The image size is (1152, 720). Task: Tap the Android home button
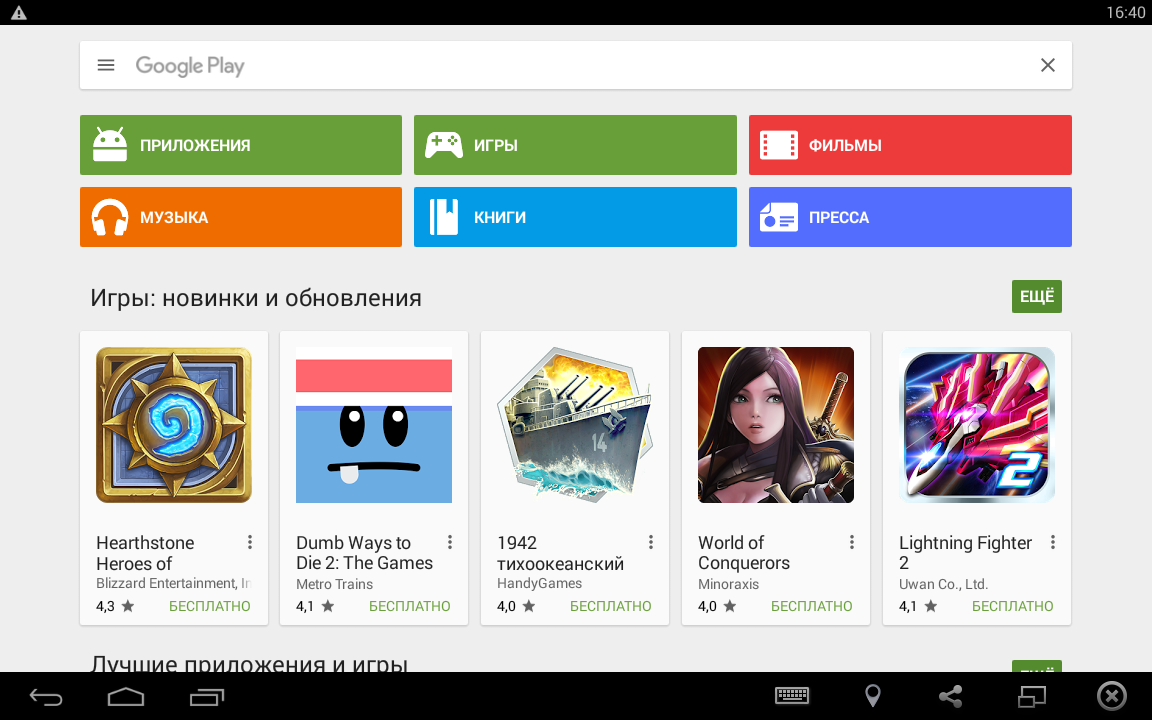[126, 696]
